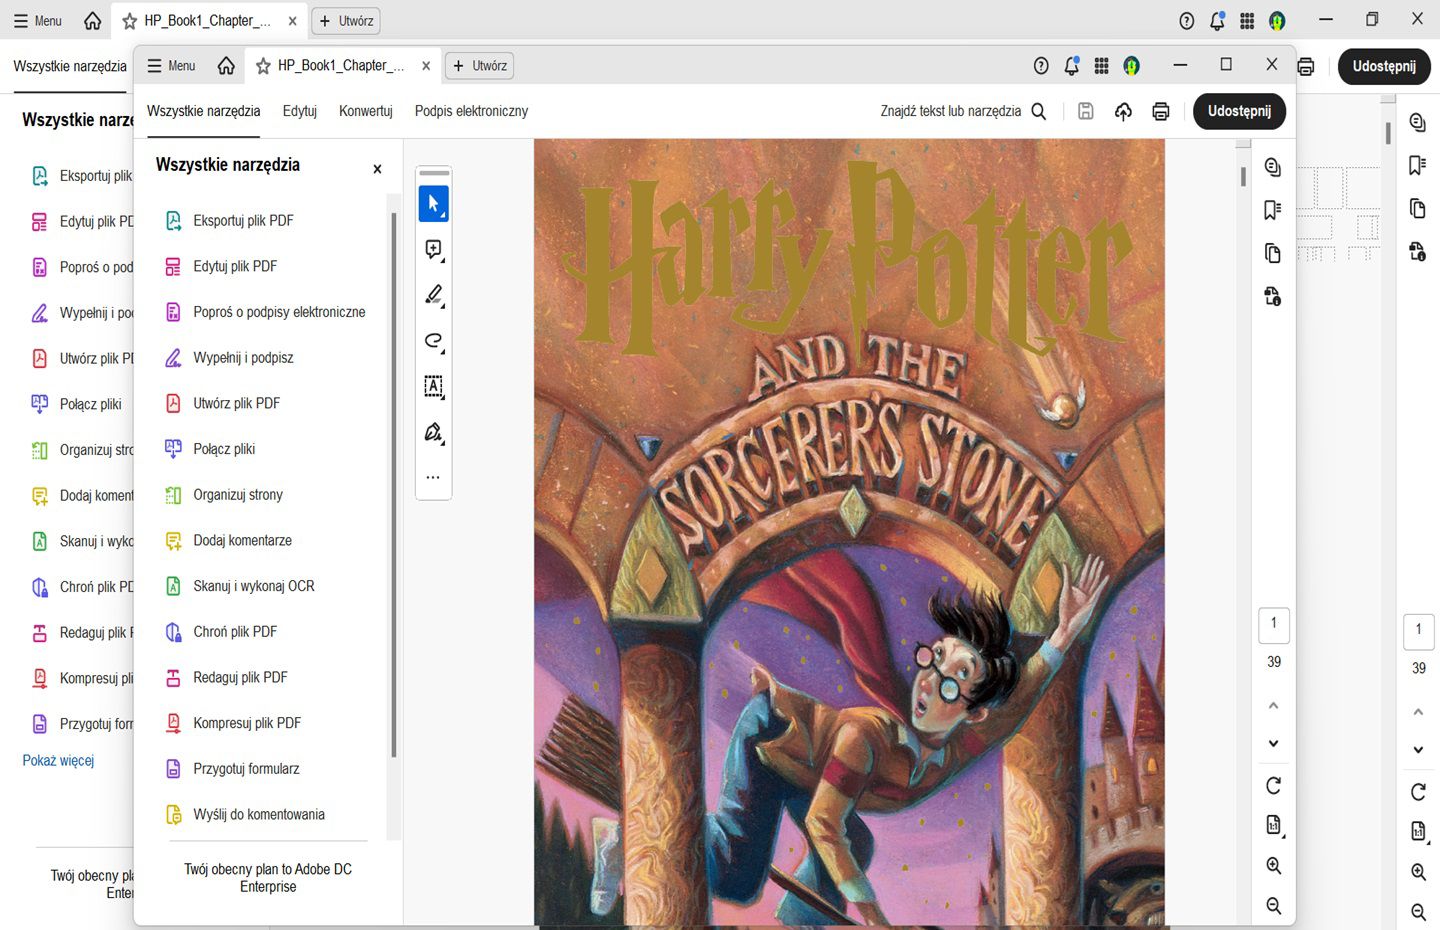Open page display options in front window

click(1274, 826)
